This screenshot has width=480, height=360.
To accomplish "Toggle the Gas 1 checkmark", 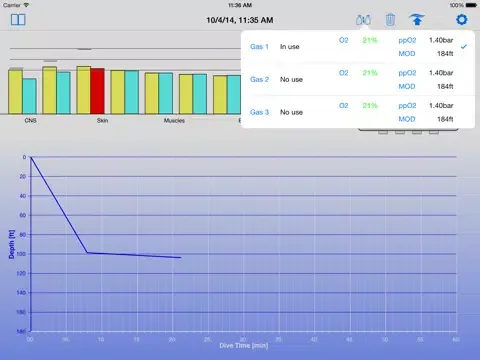I will 464,47.
